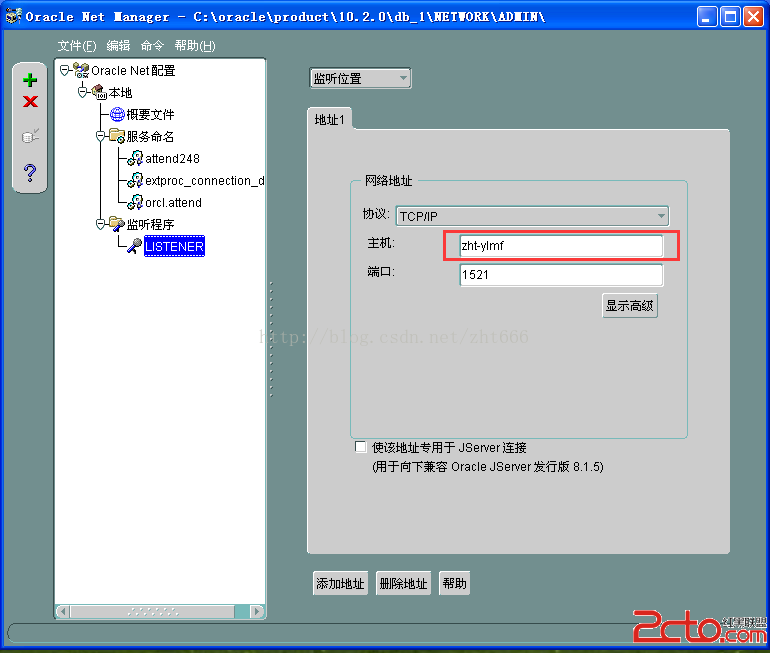770x653 pixels.
Task: Toggle JServer dedicated address checkbox
Action: [360, 447]
